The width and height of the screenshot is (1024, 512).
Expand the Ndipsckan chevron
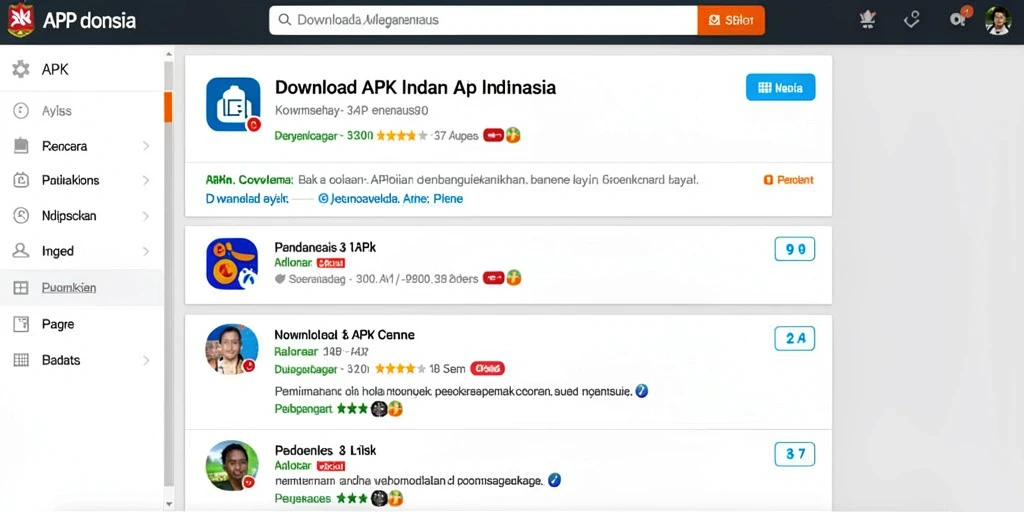click(146, 216)
